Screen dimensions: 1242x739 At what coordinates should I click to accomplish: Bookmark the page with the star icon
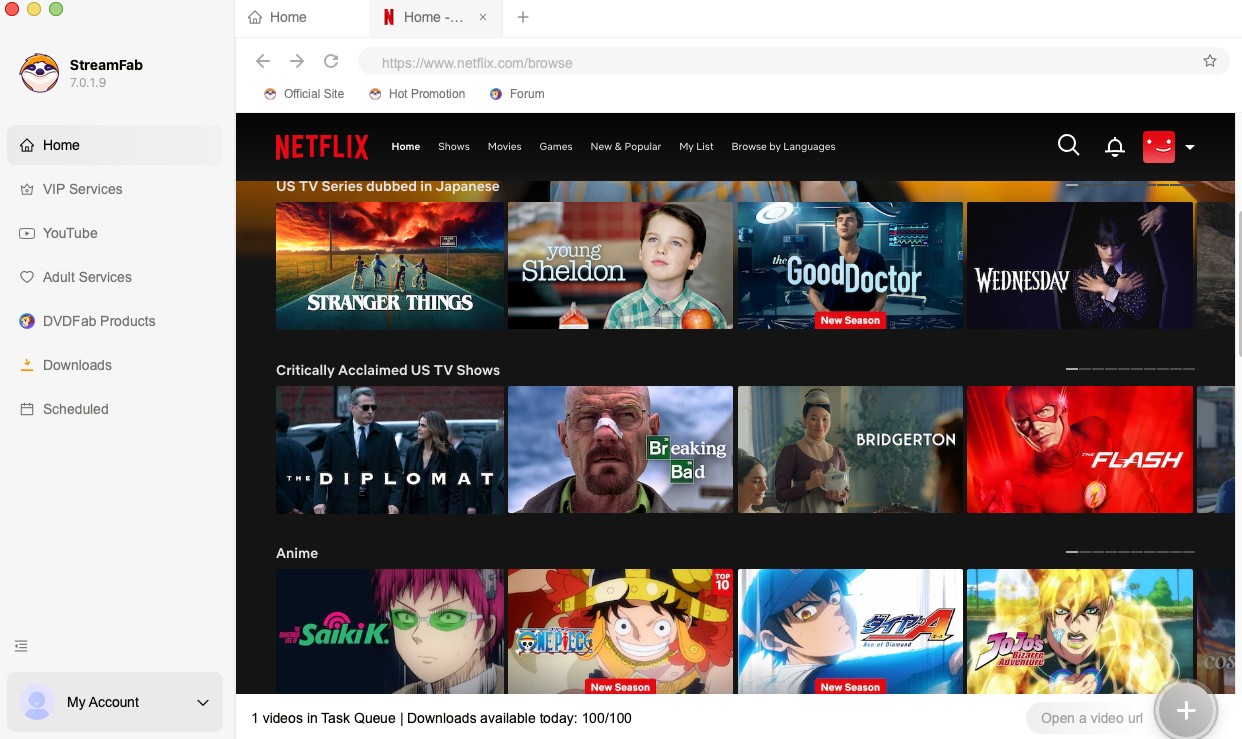pyautogui.click(x=1210, y=61)
